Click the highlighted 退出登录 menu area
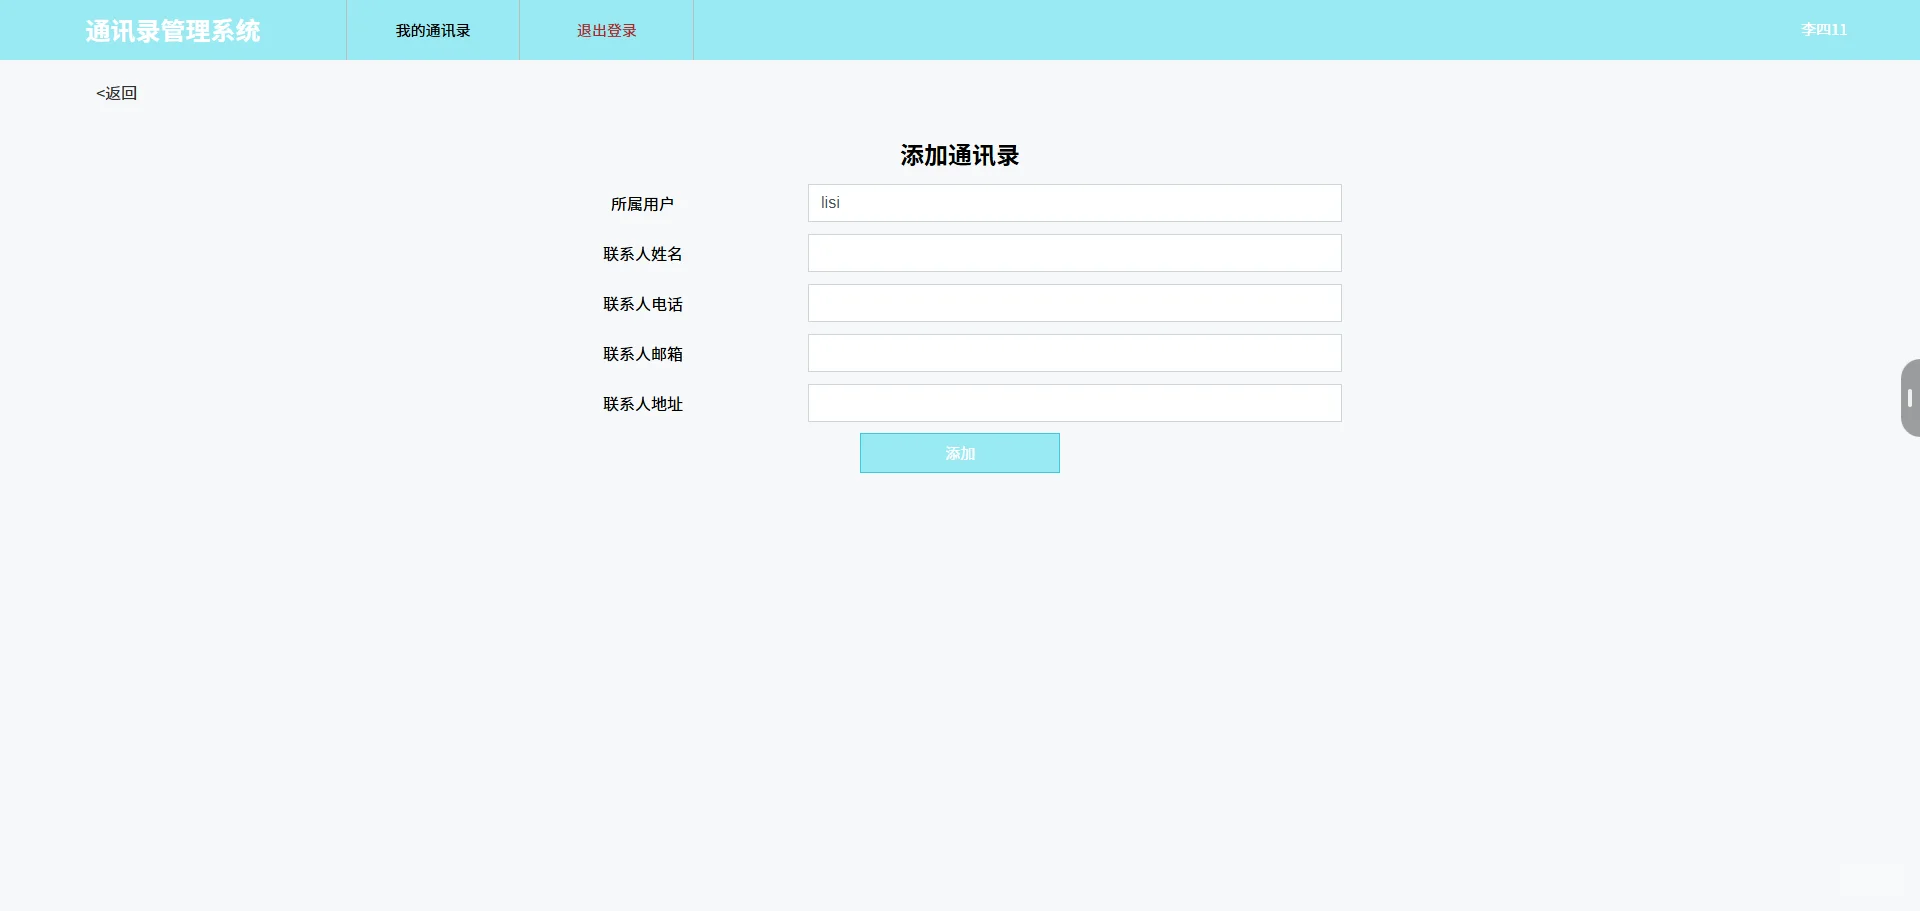Viewport: 1920px width, 911px height. pyautogui.click(x=604, y=30)
